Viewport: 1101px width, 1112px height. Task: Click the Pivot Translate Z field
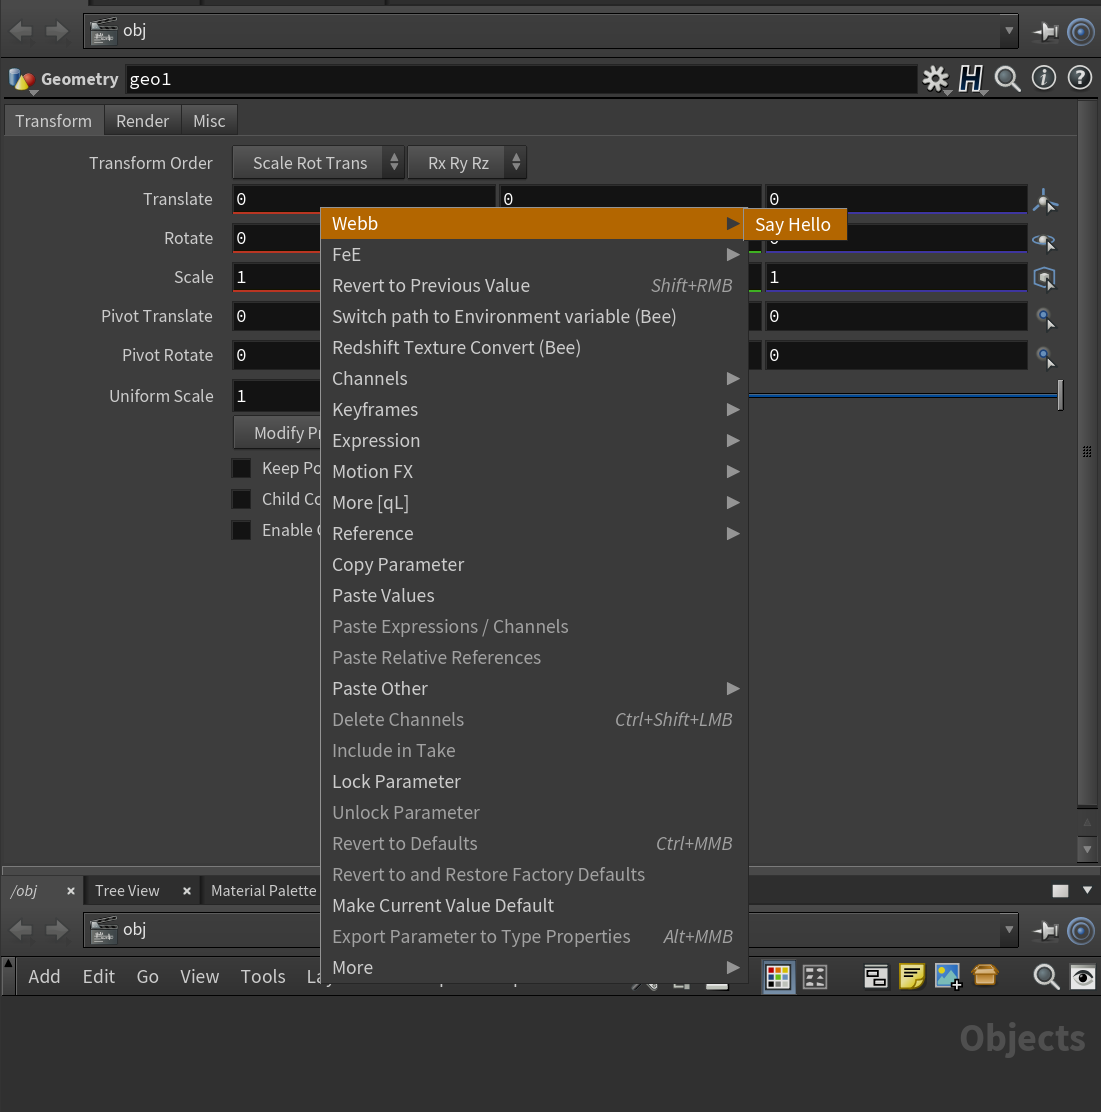pyautogui.click(x=897, y=316)
